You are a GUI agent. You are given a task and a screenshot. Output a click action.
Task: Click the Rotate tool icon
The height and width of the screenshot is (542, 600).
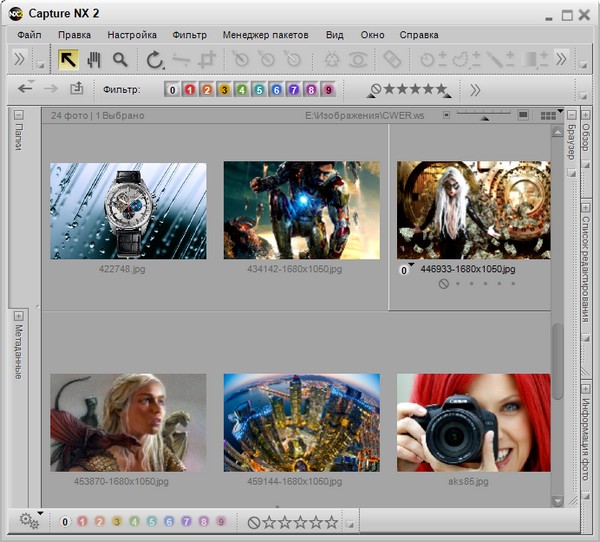tap(154, 60)
